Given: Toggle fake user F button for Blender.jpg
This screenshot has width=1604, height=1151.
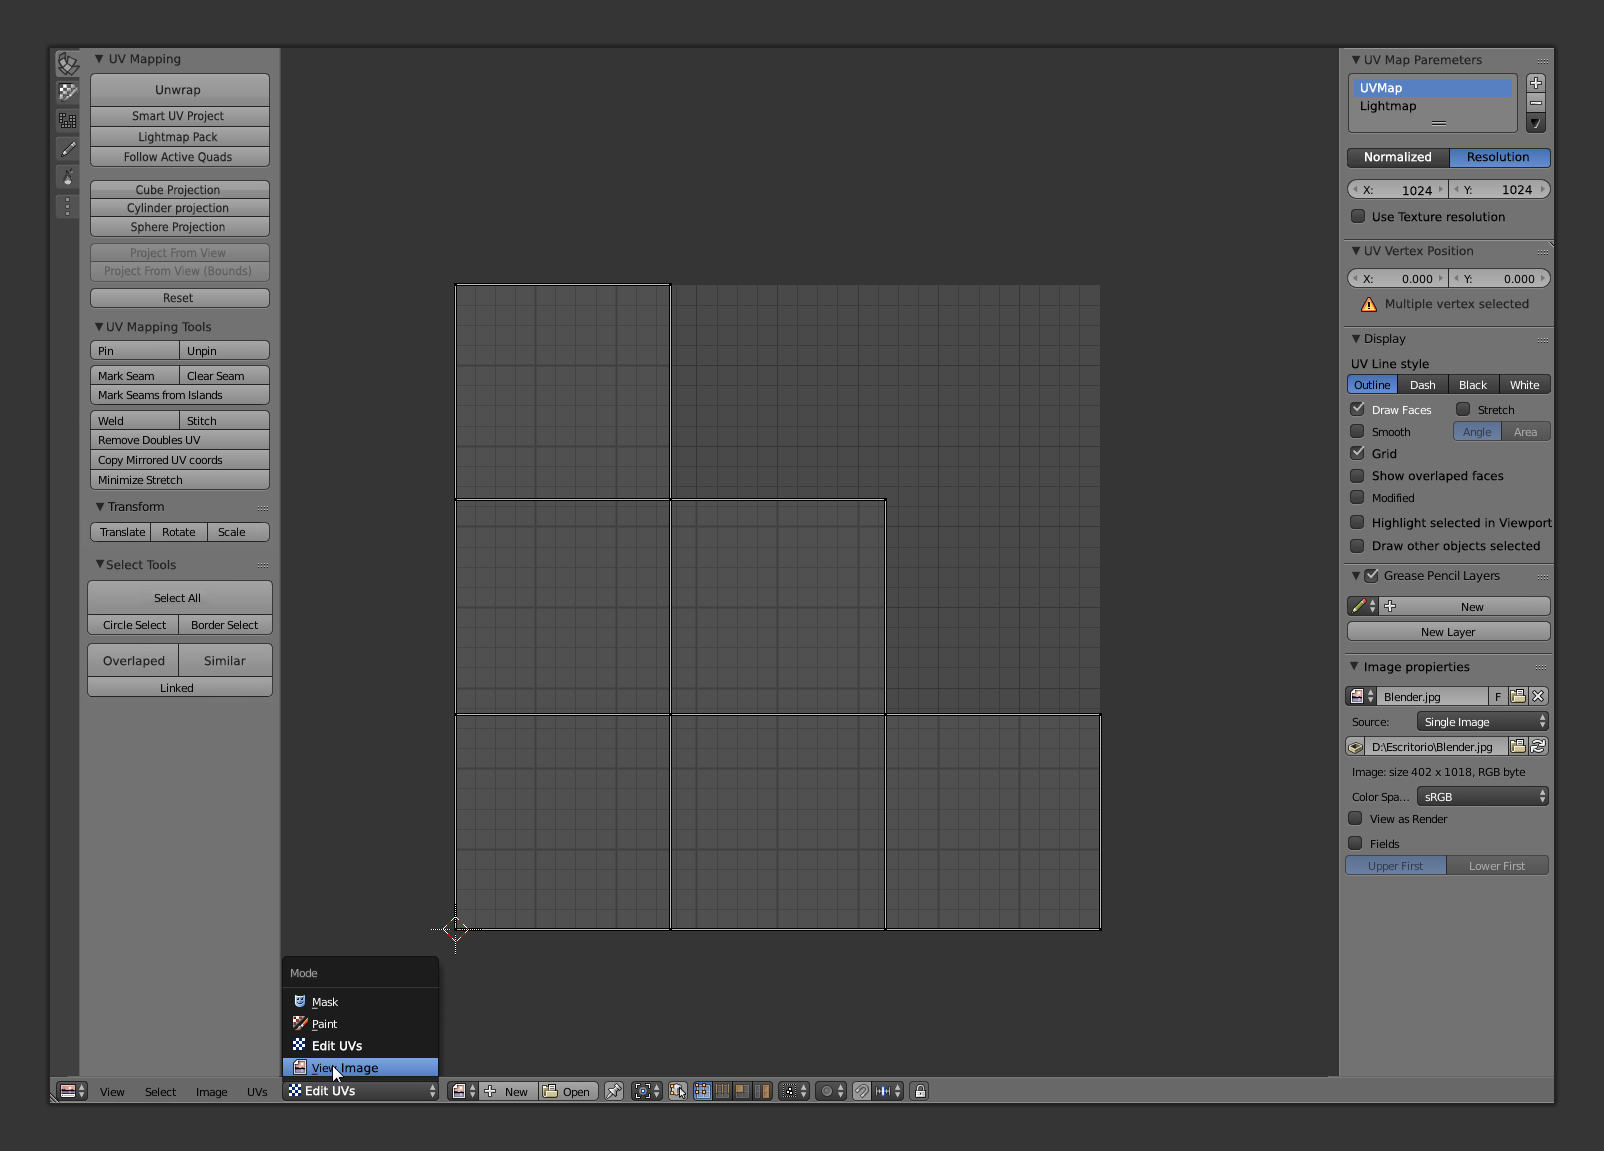Looking at the screenshot, I should click(1498, 696).
